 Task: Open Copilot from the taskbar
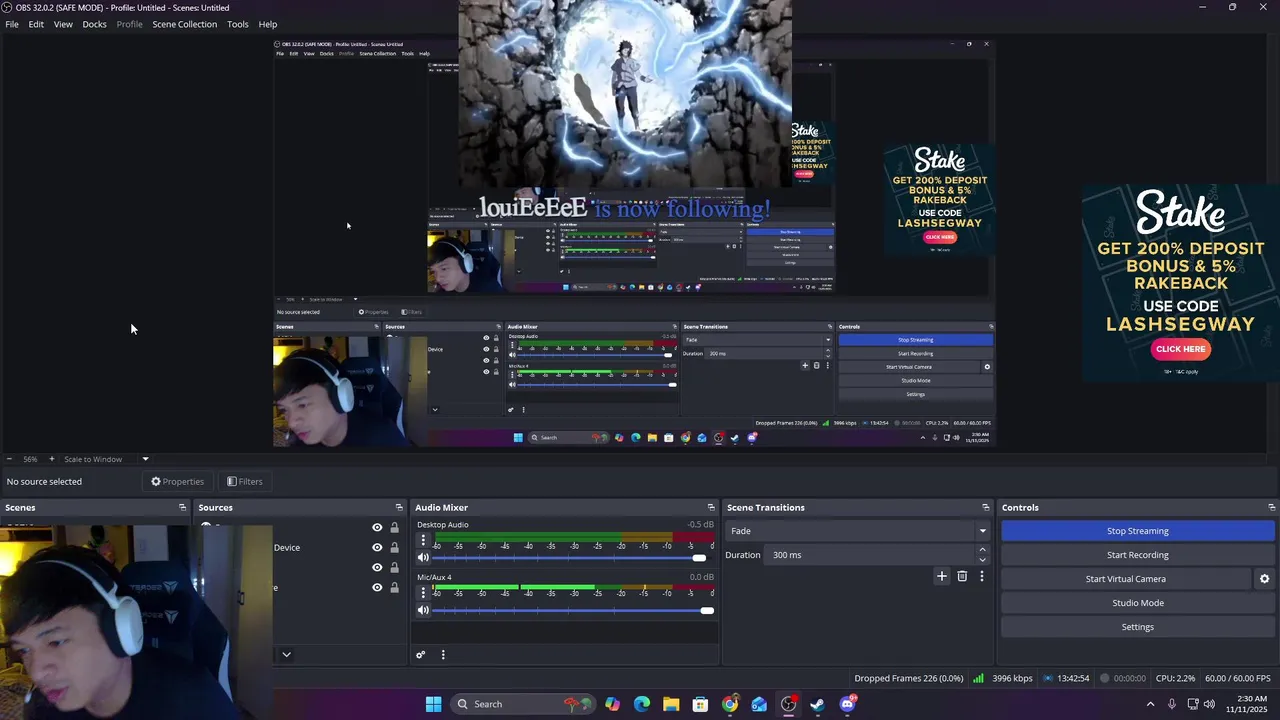(612, 704)
